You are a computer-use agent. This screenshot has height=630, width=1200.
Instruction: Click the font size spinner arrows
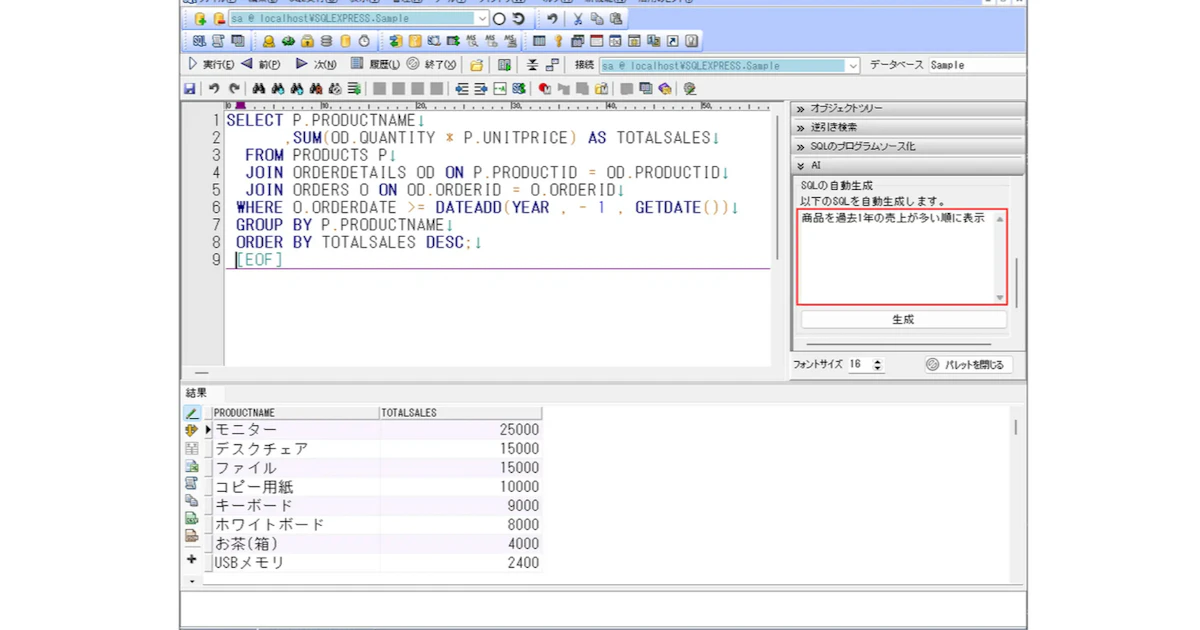878,365
